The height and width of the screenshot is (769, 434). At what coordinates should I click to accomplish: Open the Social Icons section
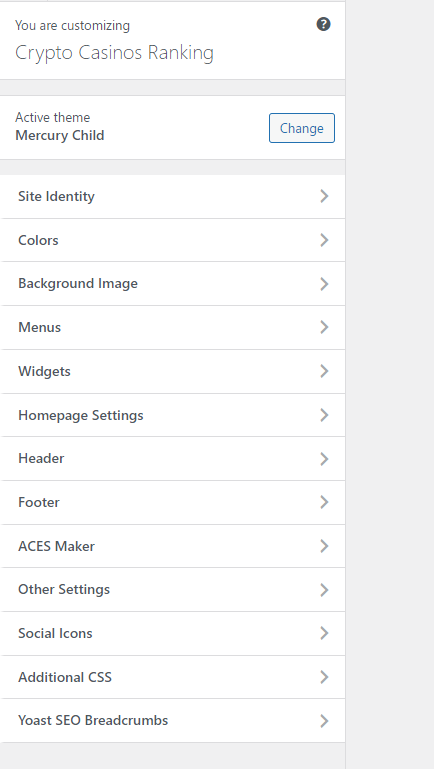coord(173,633)
